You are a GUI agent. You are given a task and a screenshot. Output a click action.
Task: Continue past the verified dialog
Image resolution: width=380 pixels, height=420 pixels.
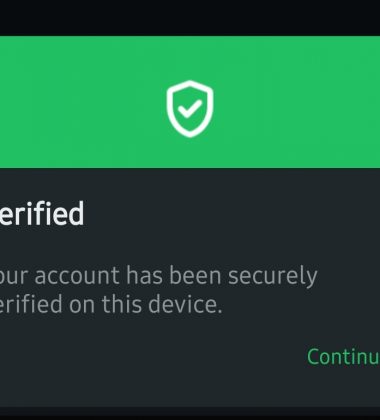coord(343,357)
